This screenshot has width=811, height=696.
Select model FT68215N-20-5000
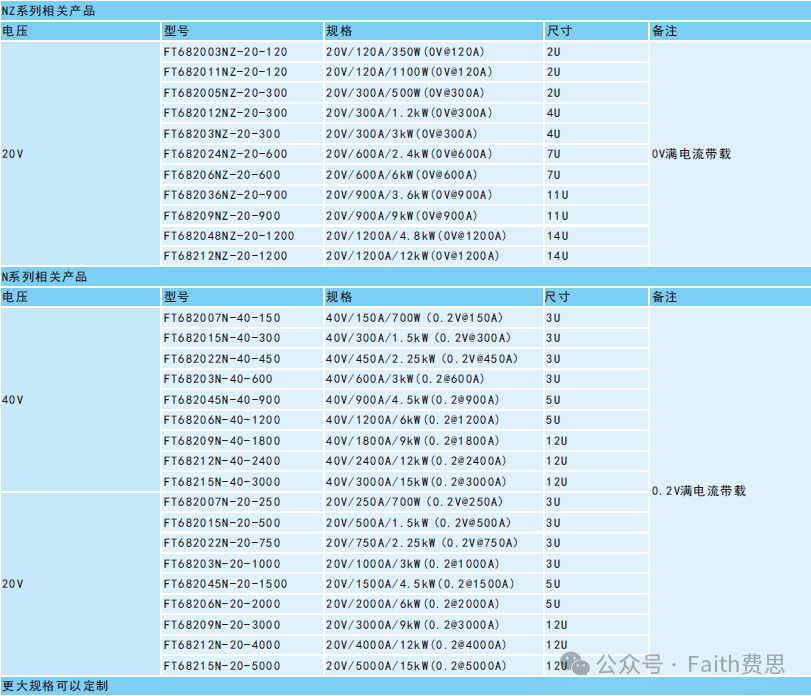(222, 665)
